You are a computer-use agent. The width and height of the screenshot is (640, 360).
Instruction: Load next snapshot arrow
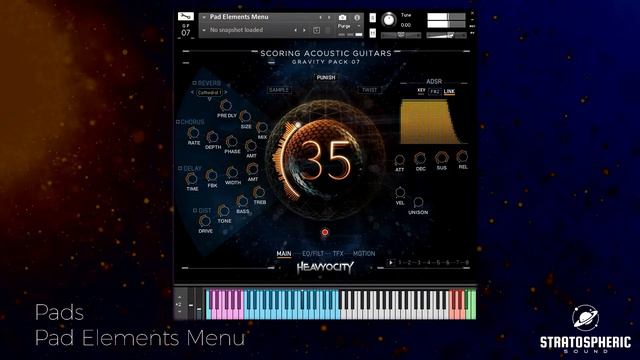click(304, 30)
